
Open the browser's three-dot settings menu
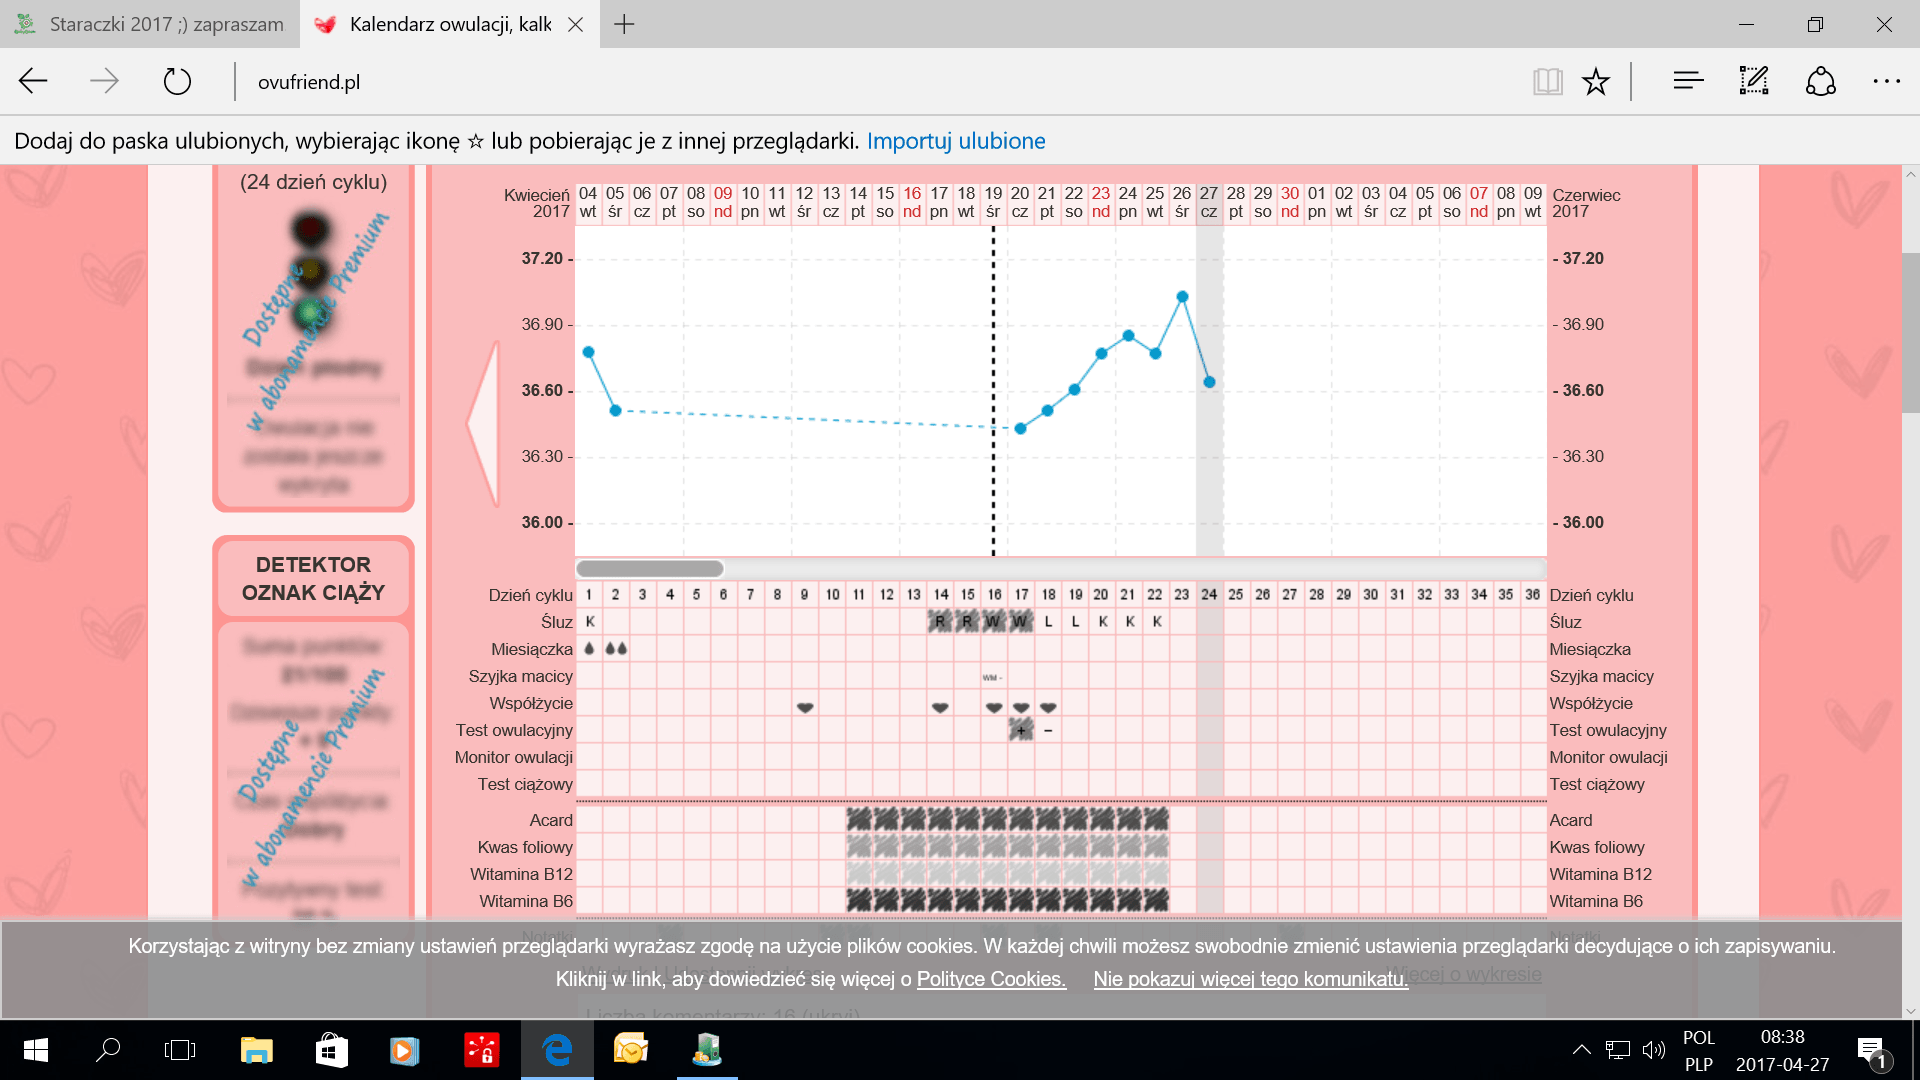pyautogui.click(x=1886, y=81)
